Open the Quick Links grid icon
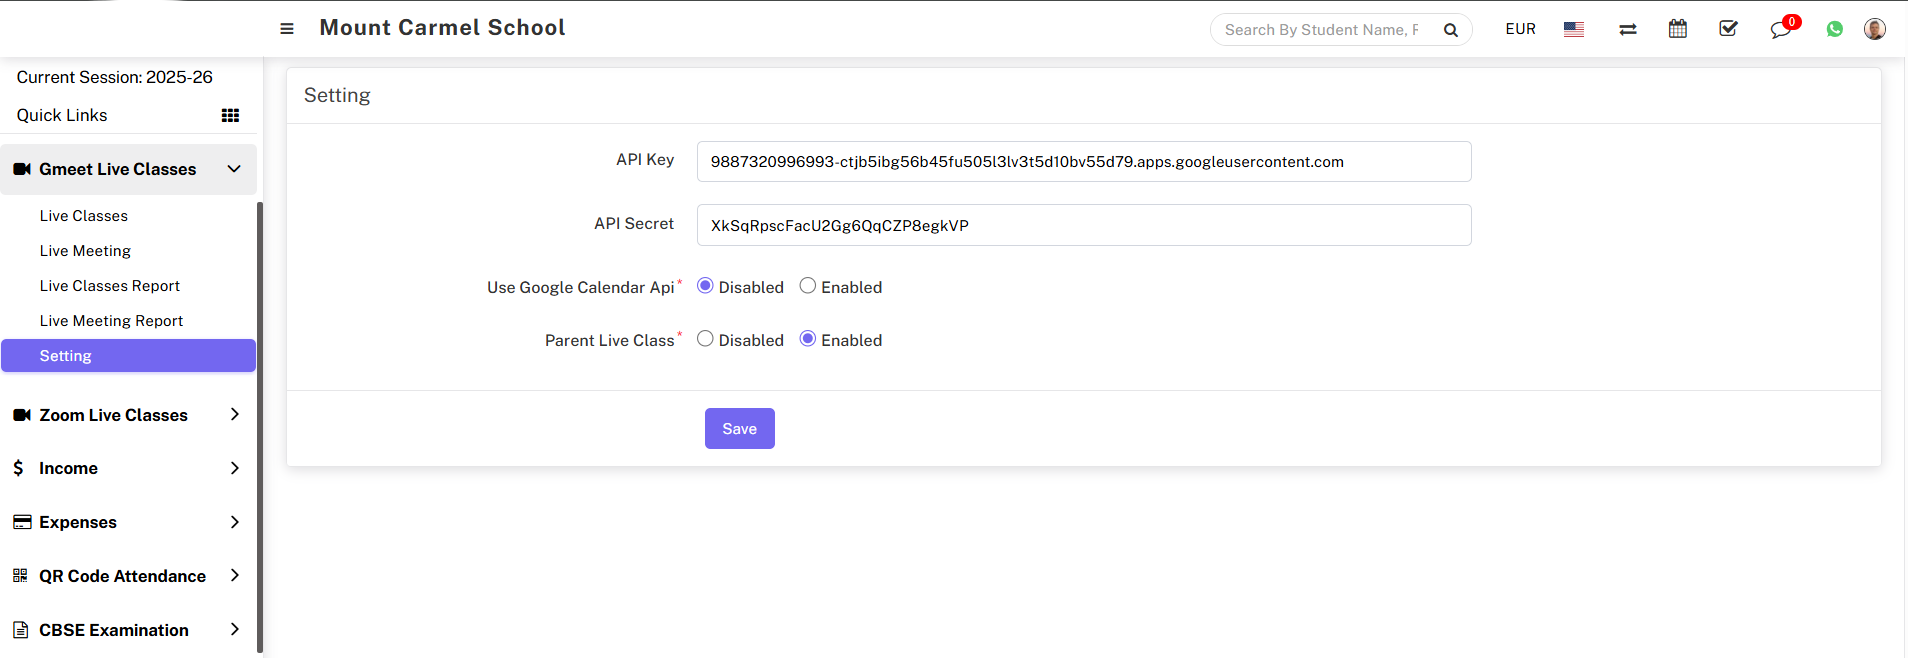Screen dimensions: 1908x658 click(x=230, y=116)
